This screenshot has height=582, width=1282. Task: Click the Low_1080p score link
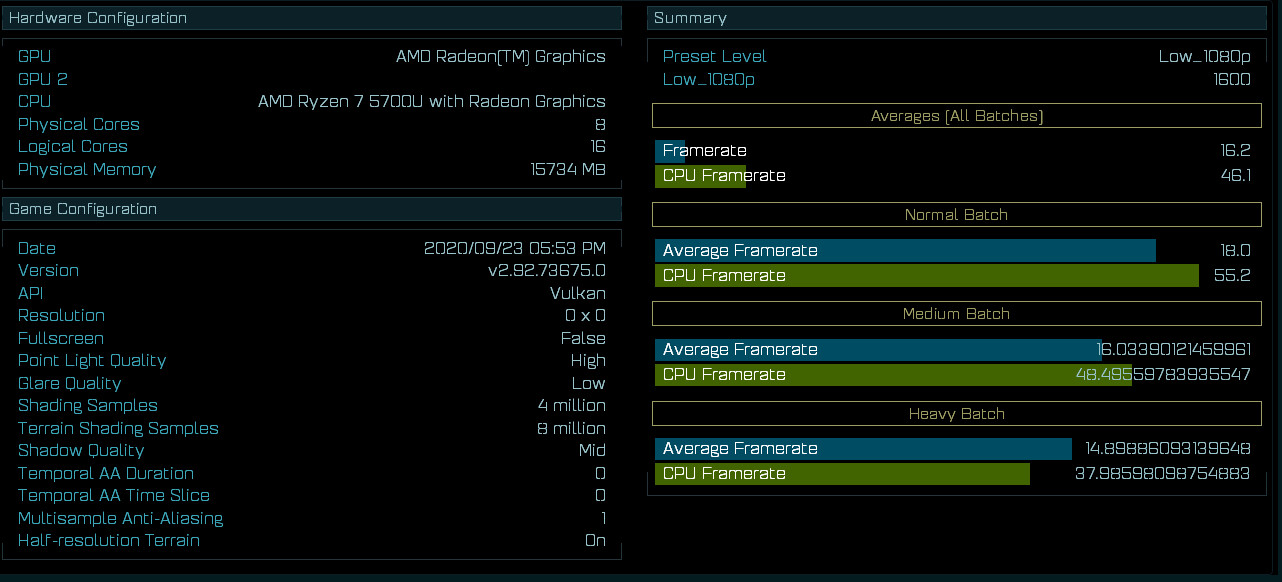708,79
